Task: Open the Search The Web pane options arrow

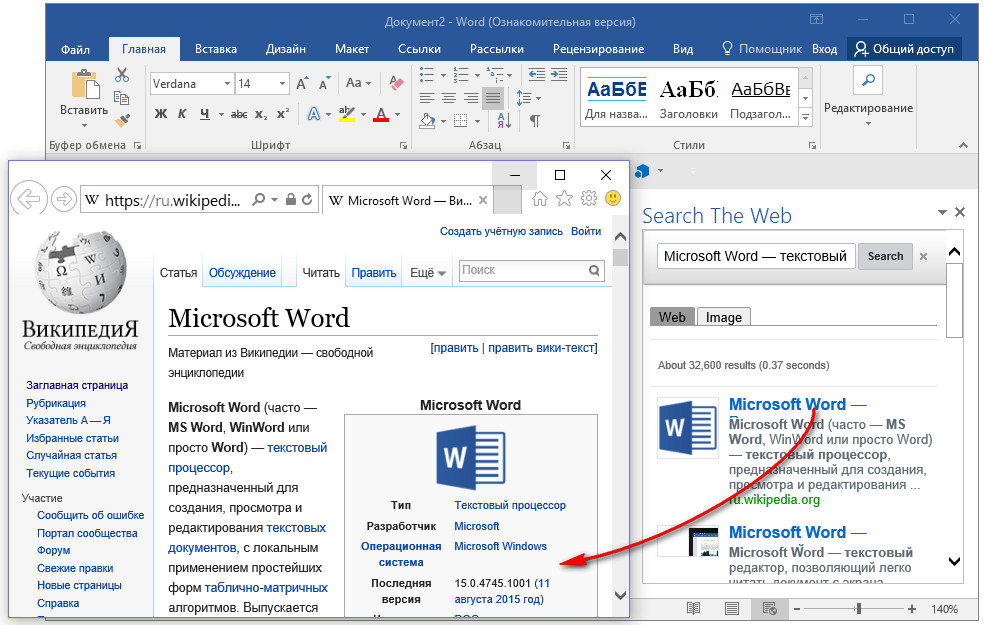Action: point(942,212)
